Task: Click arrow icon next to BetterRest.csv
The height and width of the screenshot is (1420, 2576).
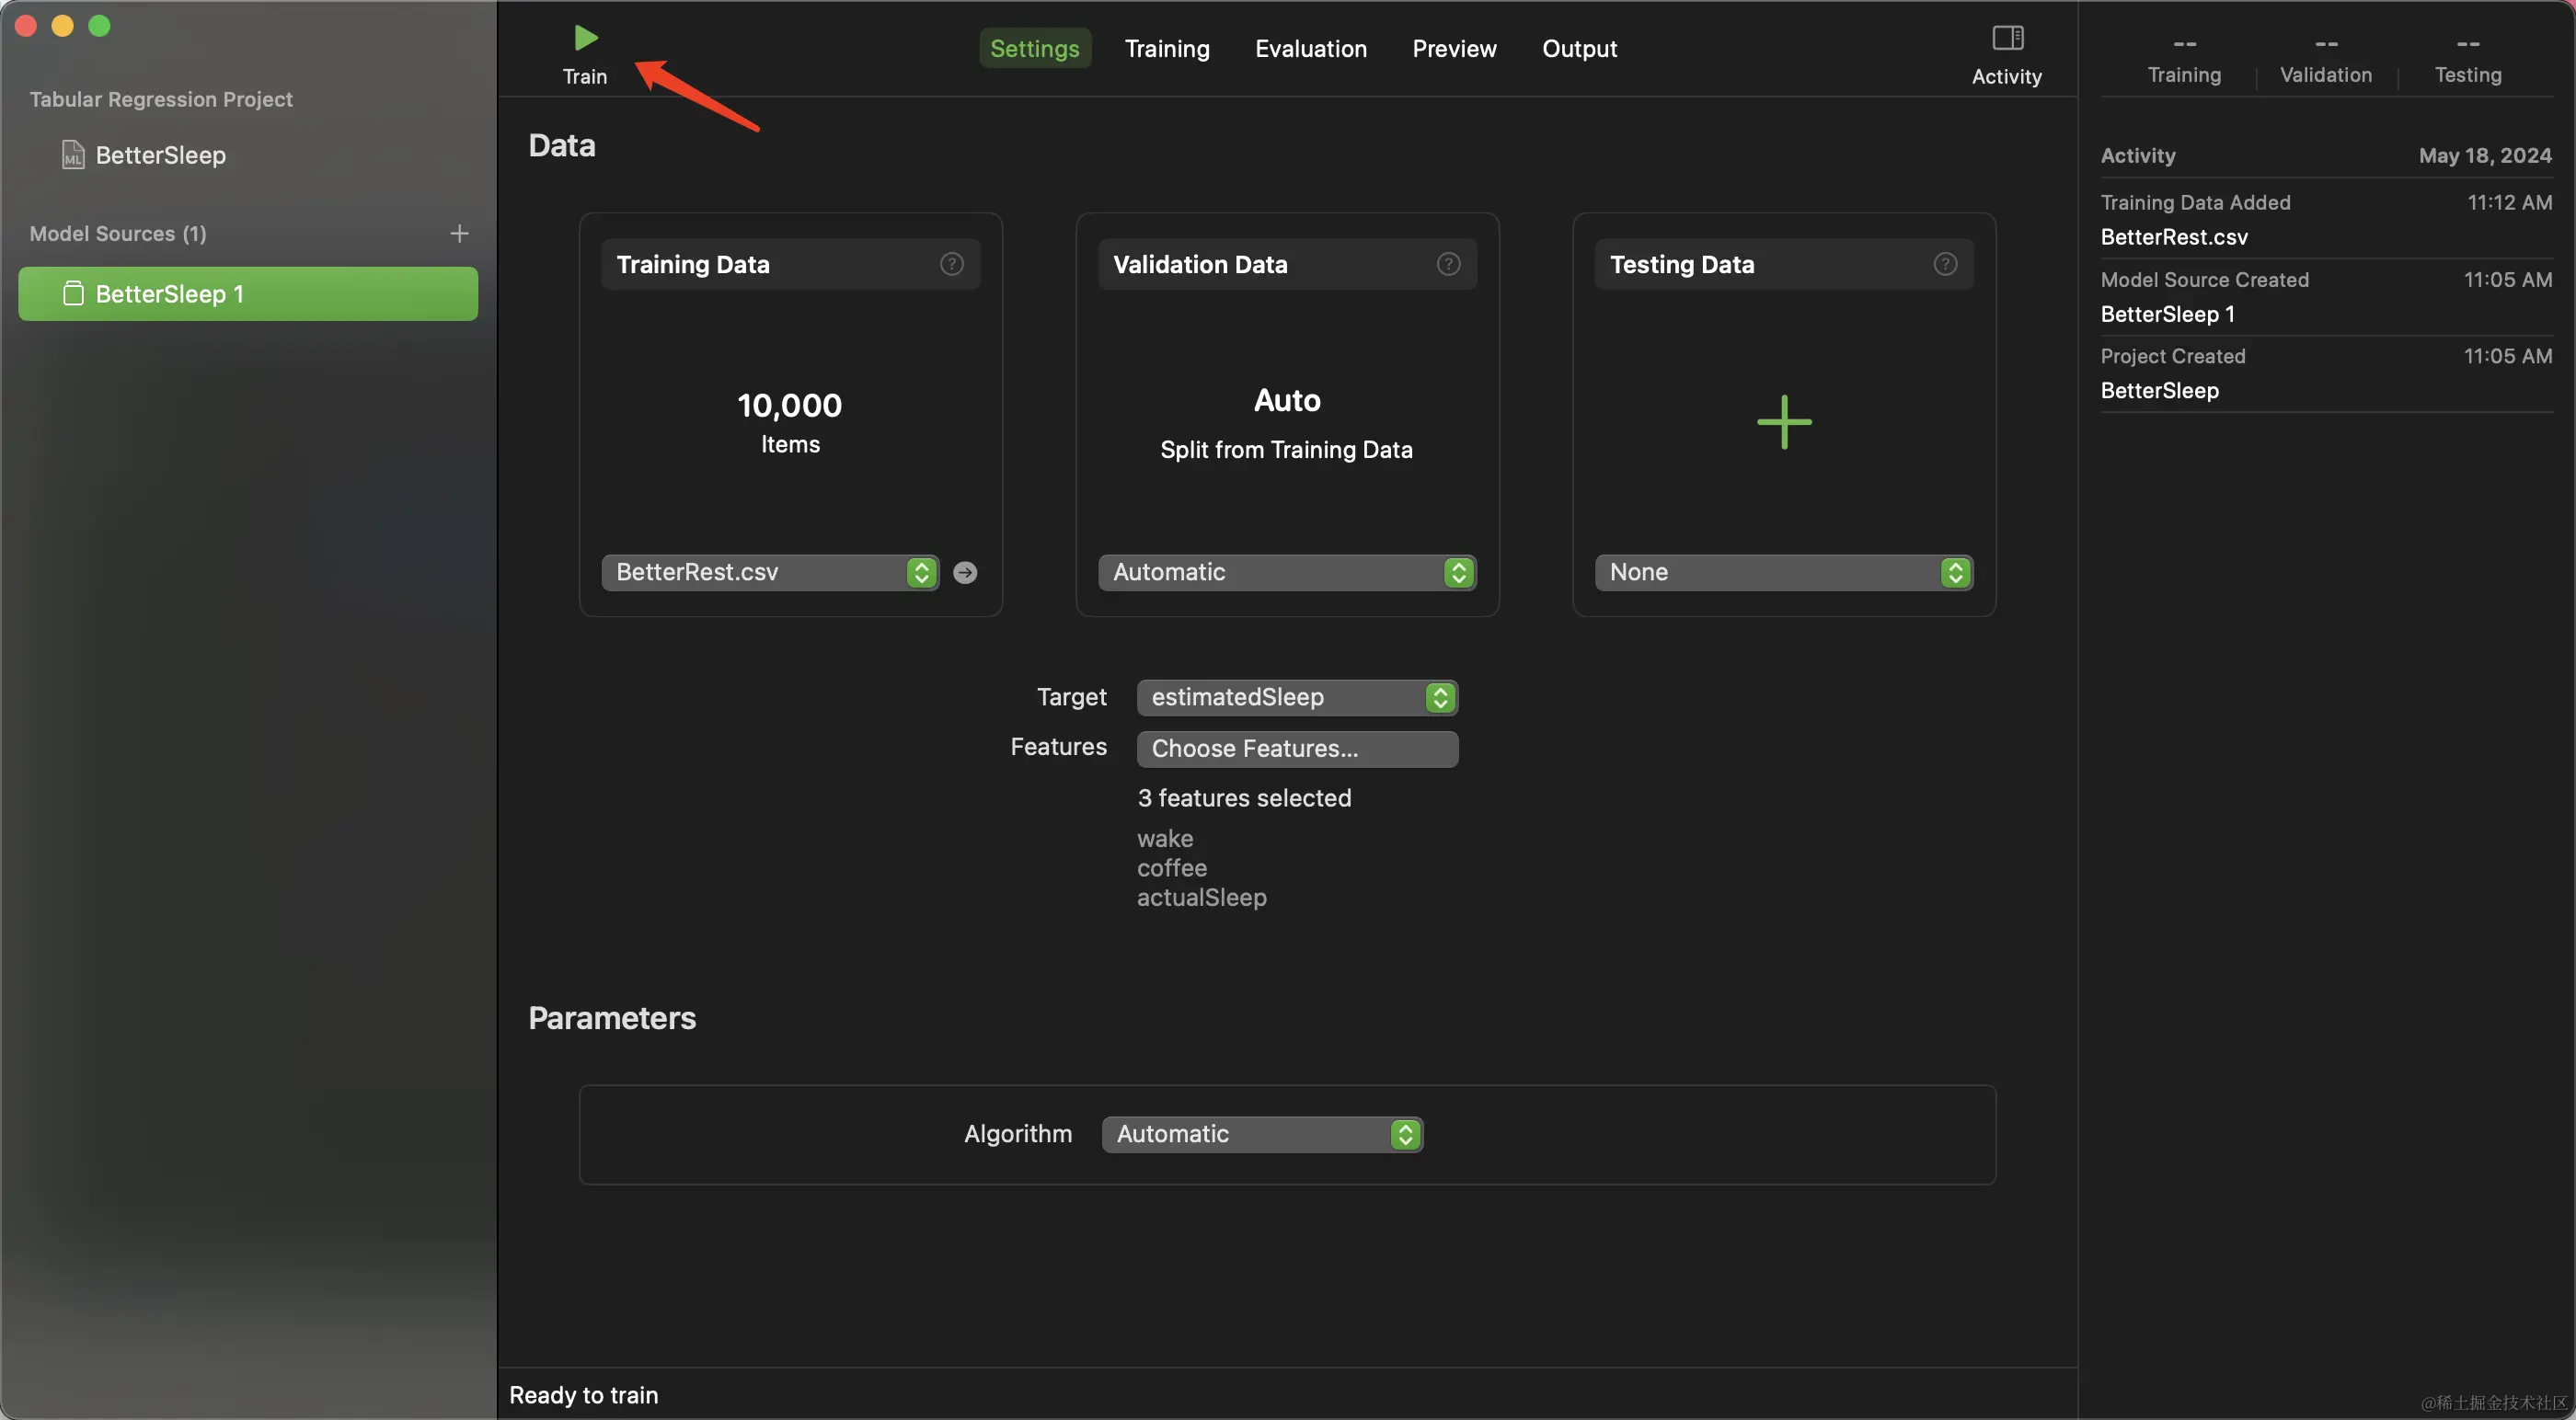Action: (965, 572)
